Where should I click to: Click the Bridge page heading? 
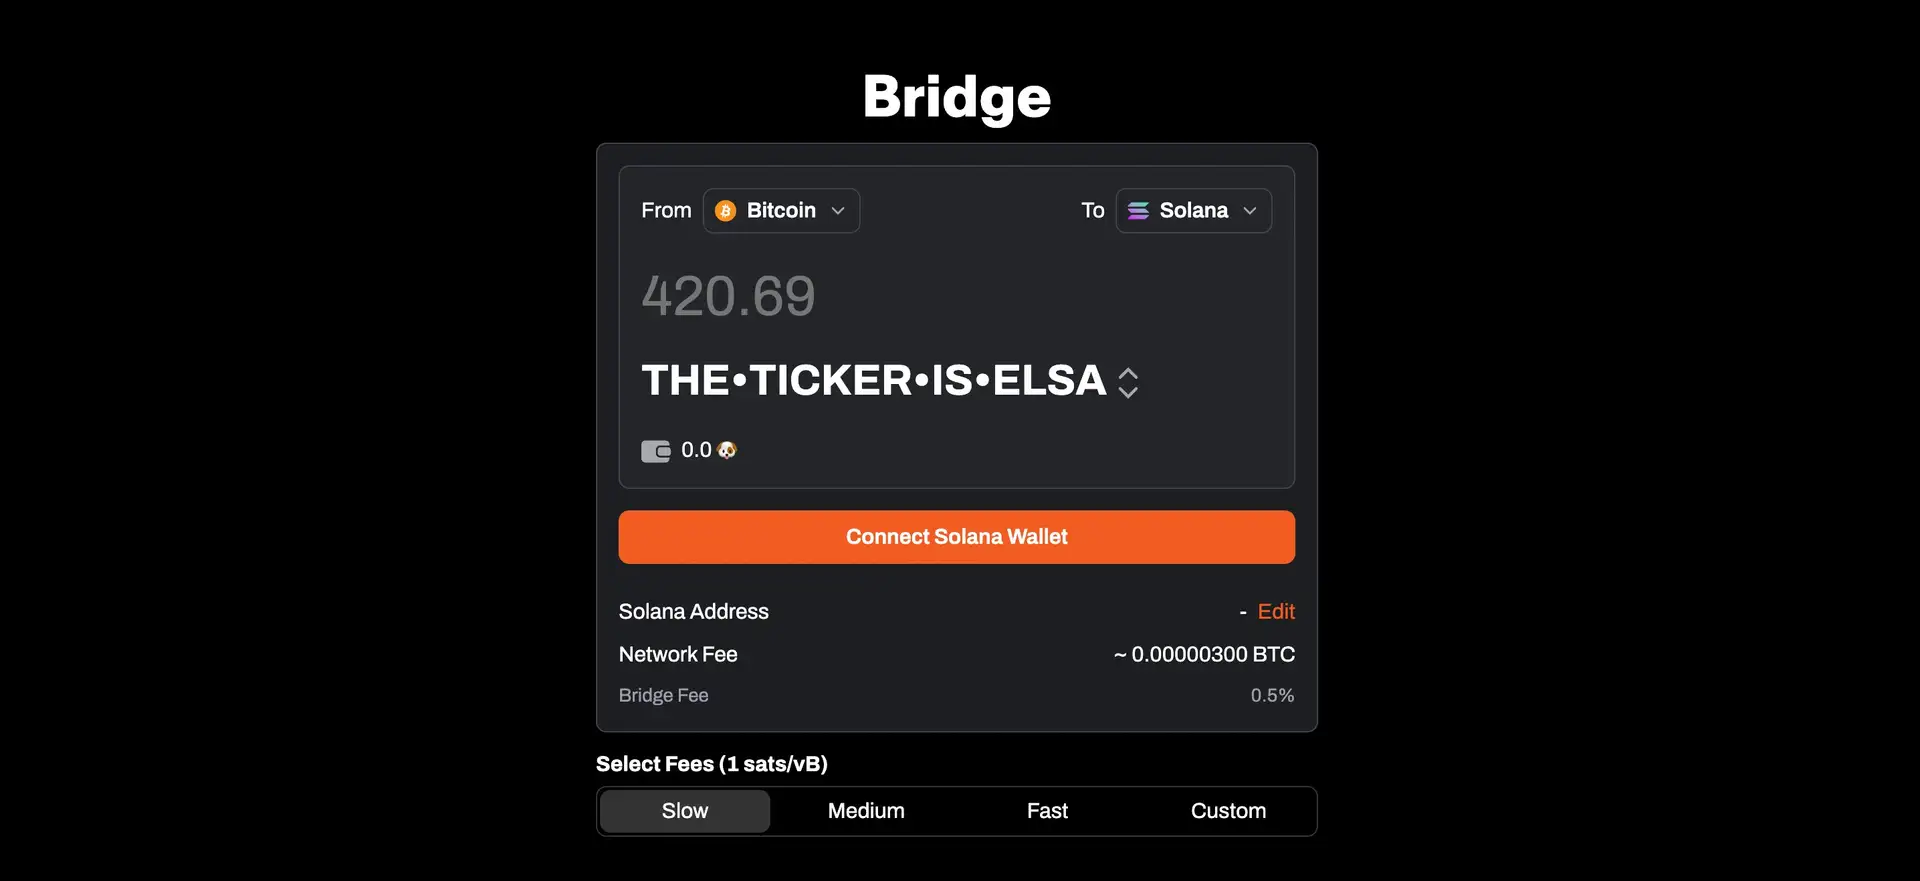click(957, 97)
